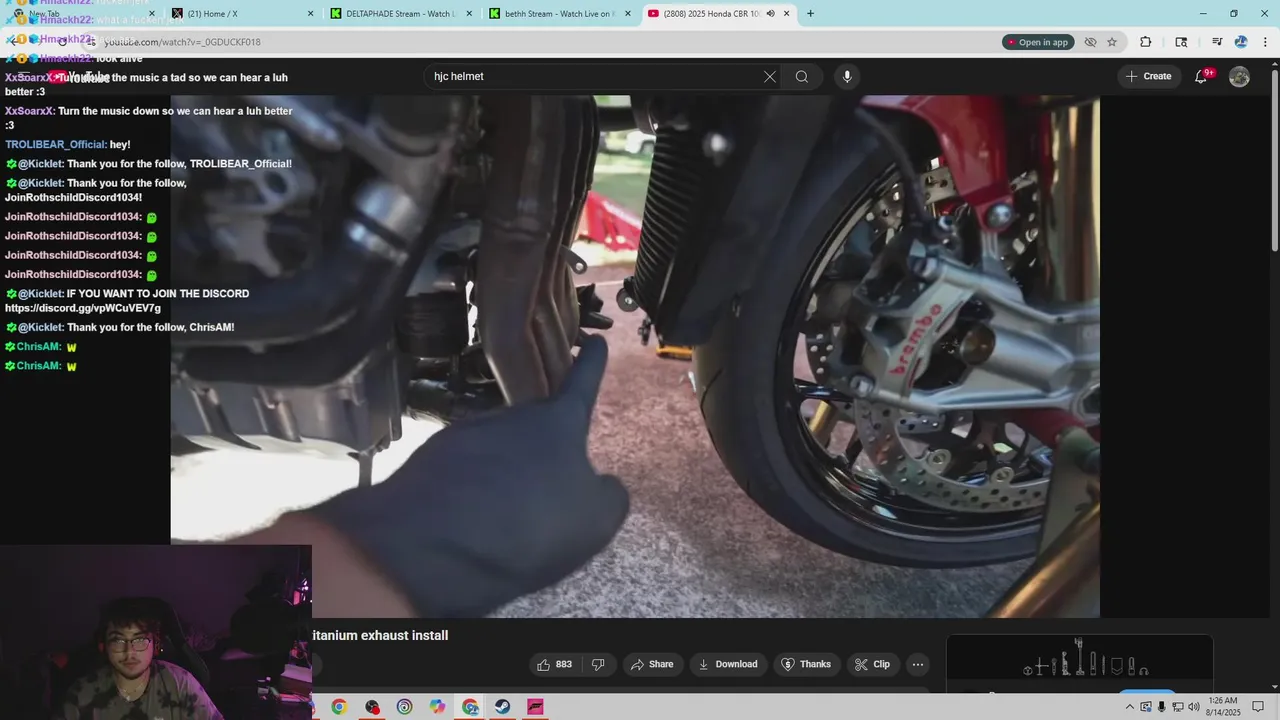Close the '(21) Home / X' tab
Image resolution: width=1280 pixels, height=720 pixels.
(x=310, y=14)
